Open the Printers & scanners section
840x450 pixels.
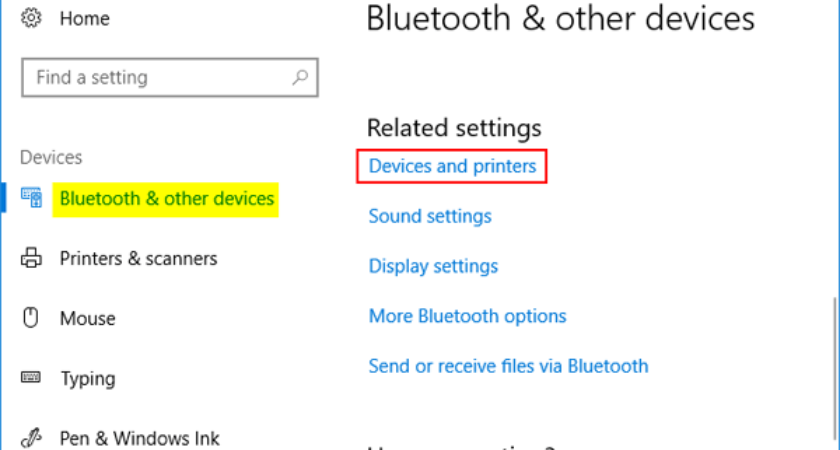pos(138,259)
